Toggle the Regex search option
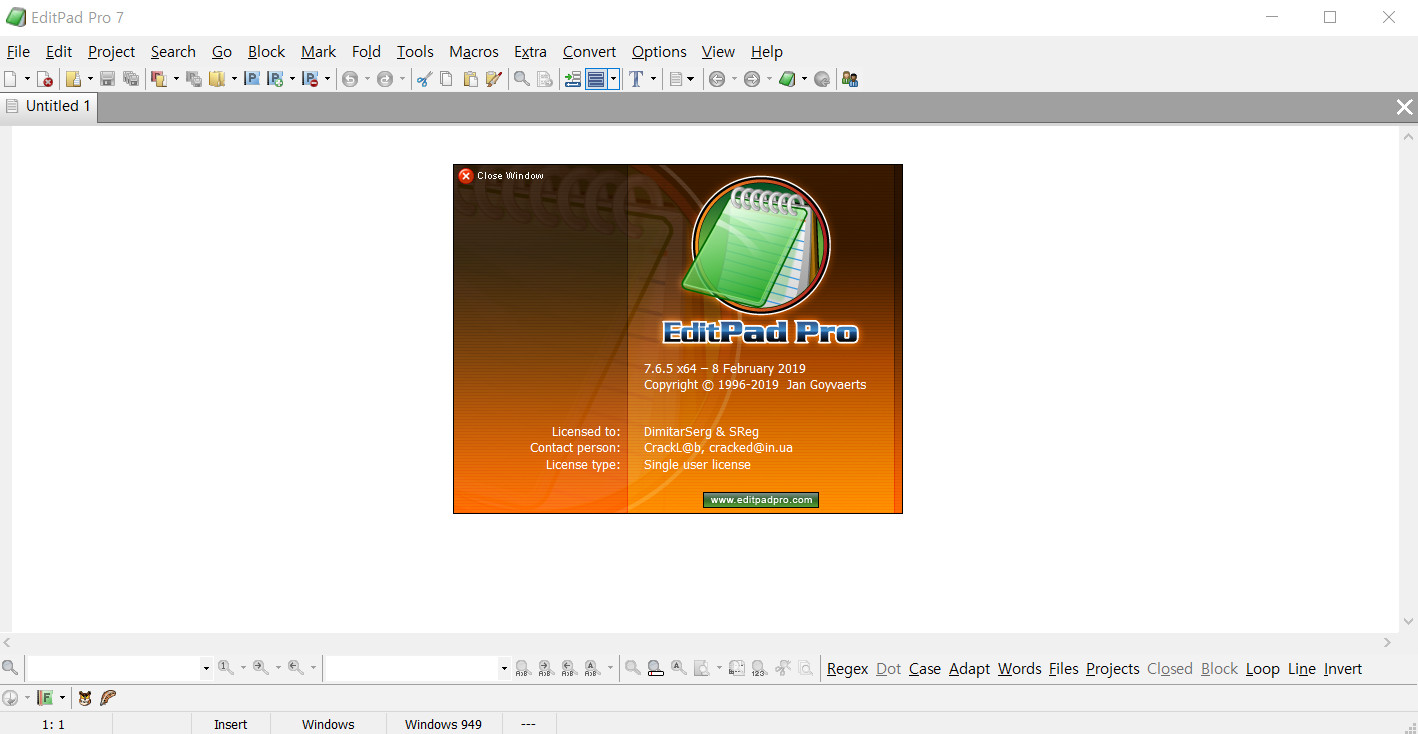Viewport: 1418px width, 734px height. tap(847, 669)
